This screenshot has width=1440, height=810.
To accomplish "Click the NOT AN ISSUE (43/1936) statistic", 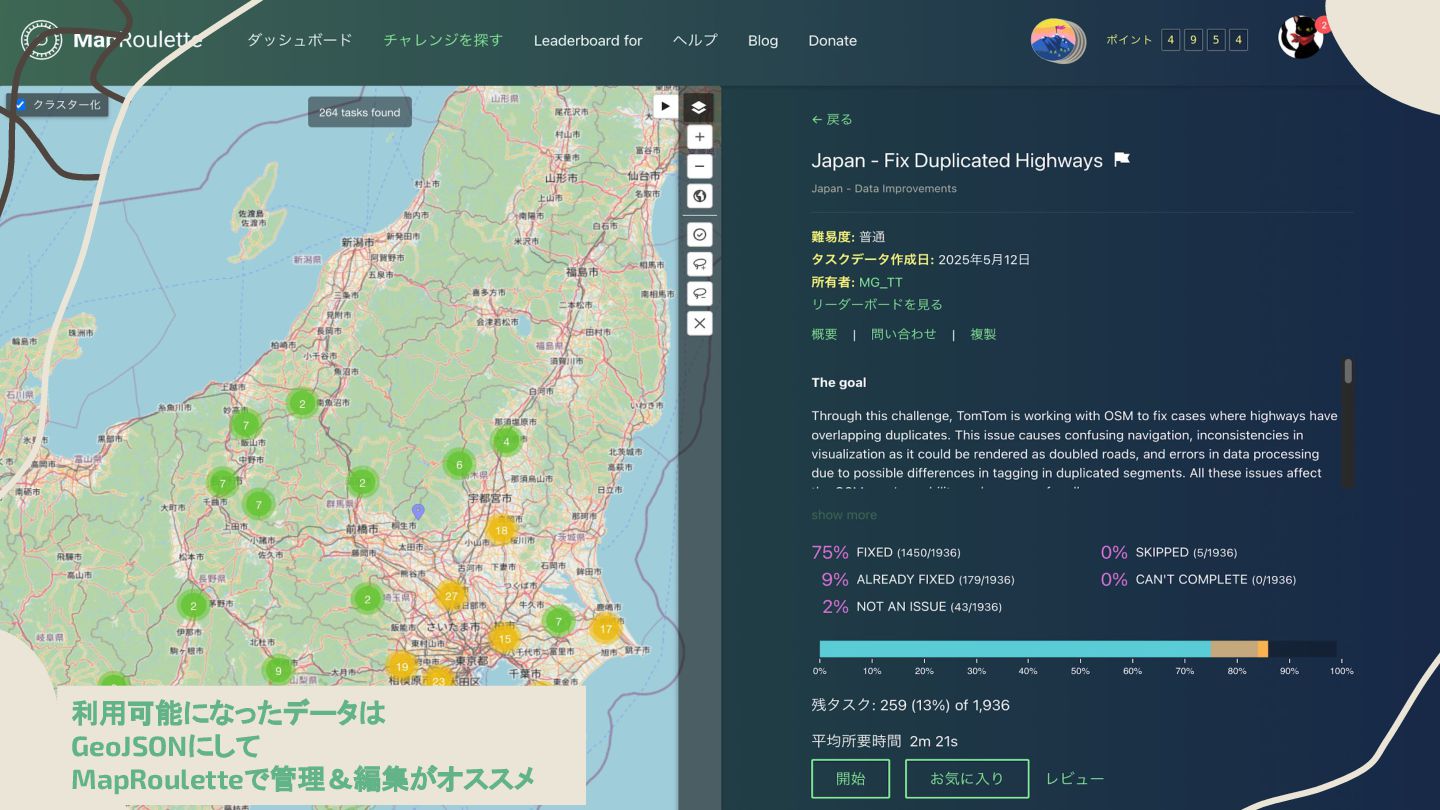I will tap(912, 606).
